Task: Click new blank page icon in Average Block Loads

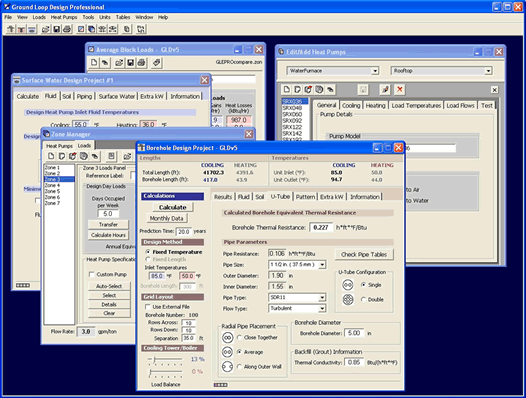Action: click(94, 62)
